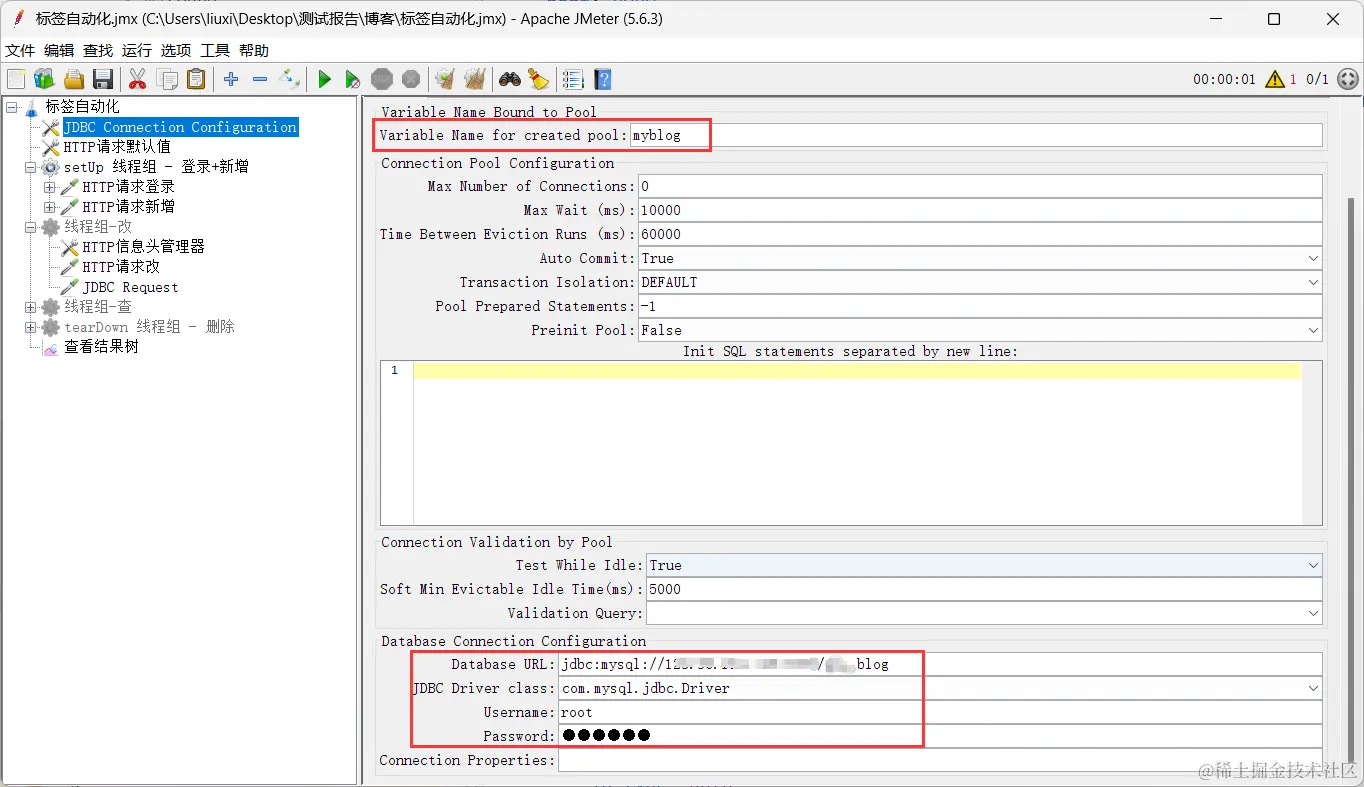Open the 选项 menu
The height and width of the screenshot is (787, 1364).
click(x=176, y=51)
